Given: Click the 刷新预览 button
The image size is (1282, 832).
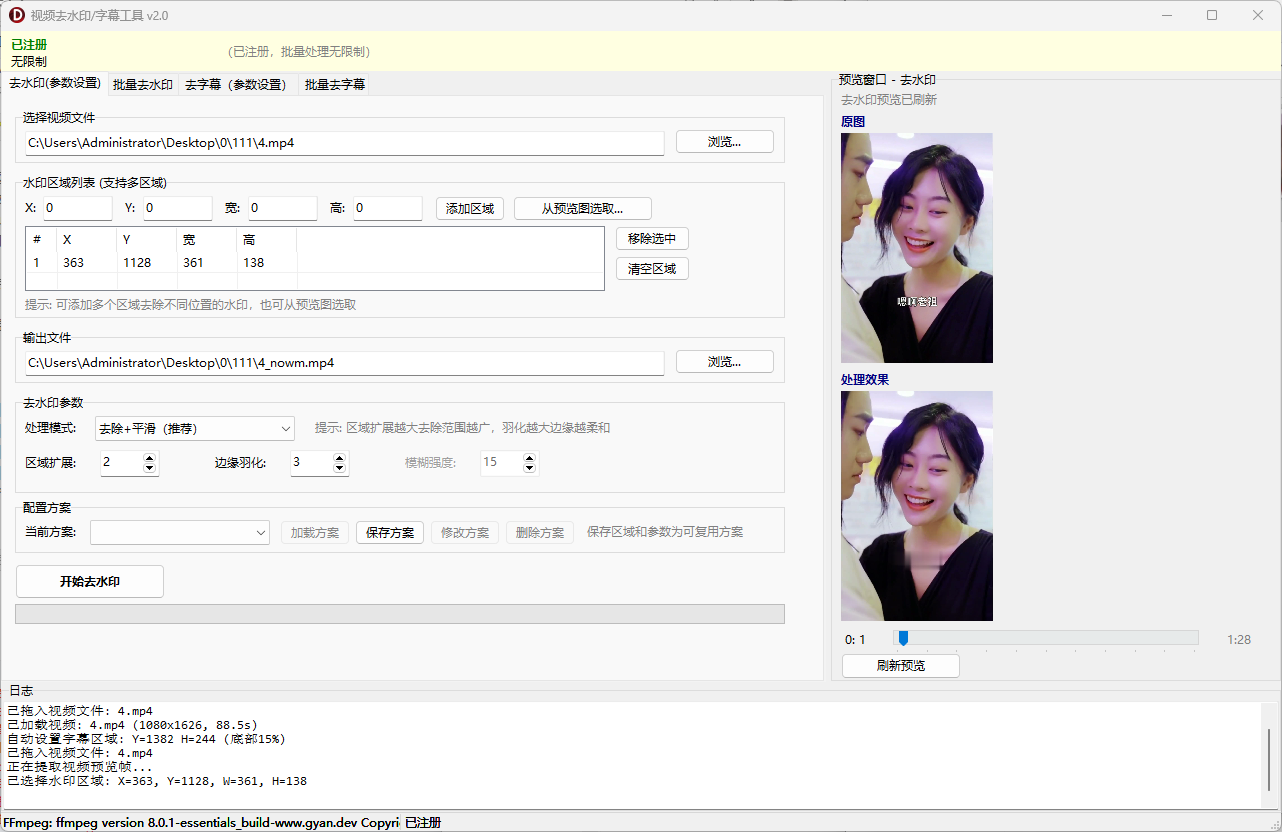Looking at the screenshot, I should point(900,666).
